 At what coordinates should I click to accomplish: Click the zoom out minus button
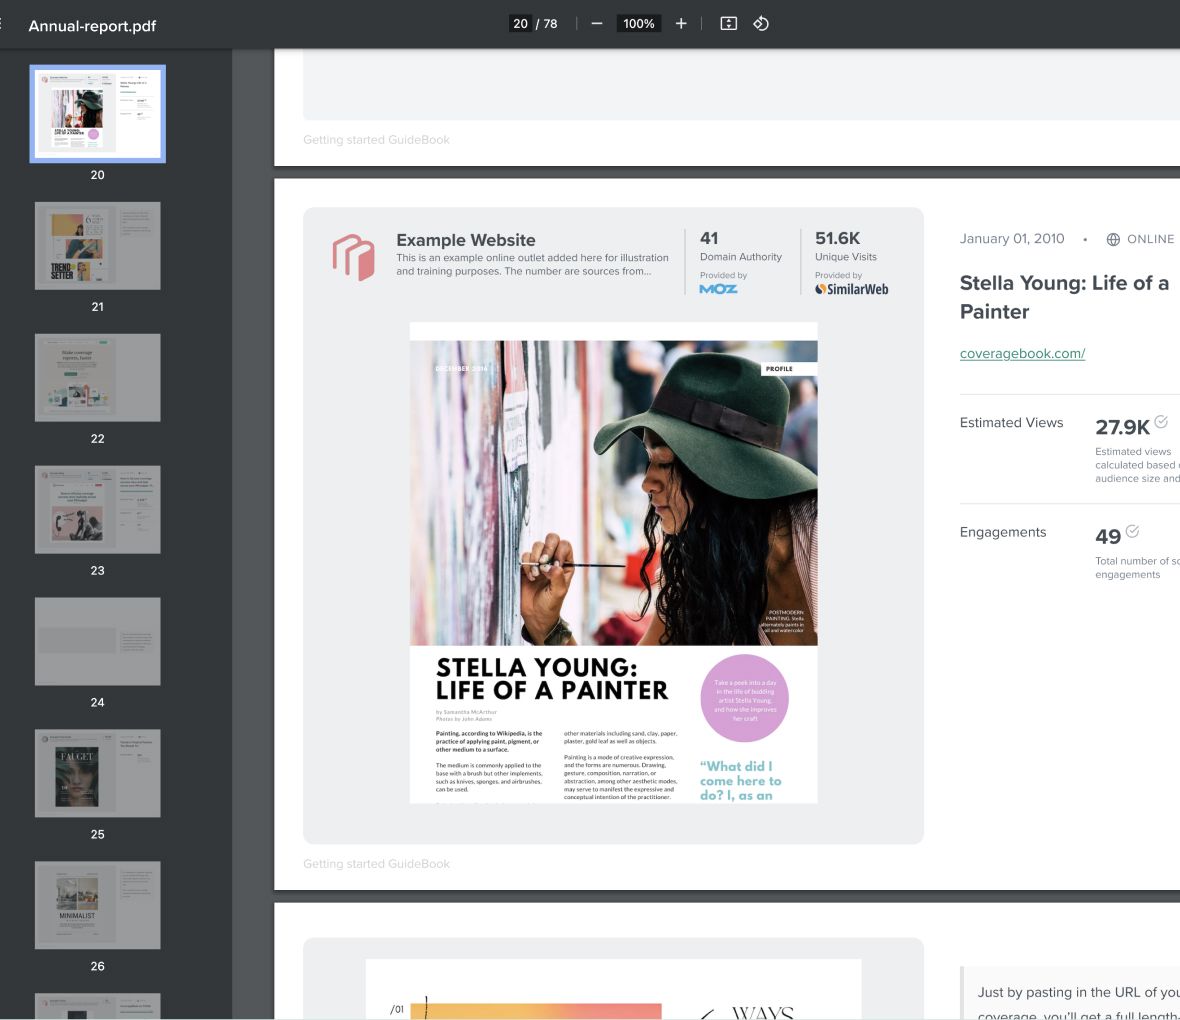[x=597, y=23]
